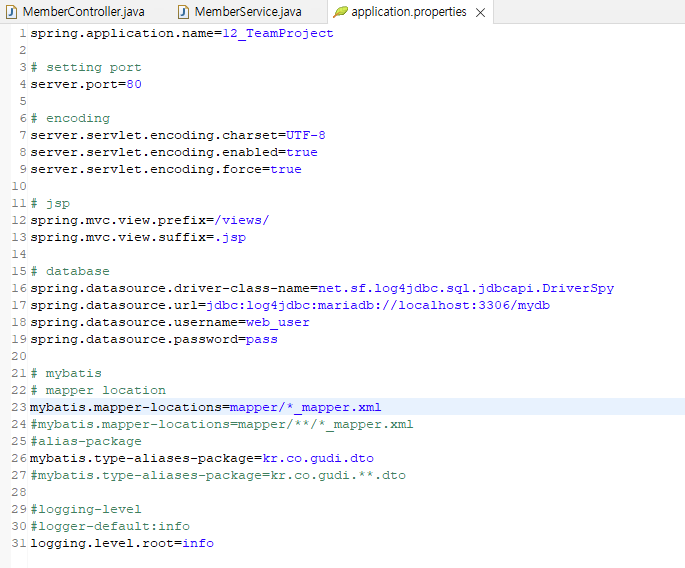Click the '# jsp' comment
This screenshot has height=568, width=685.
point(50,204)
